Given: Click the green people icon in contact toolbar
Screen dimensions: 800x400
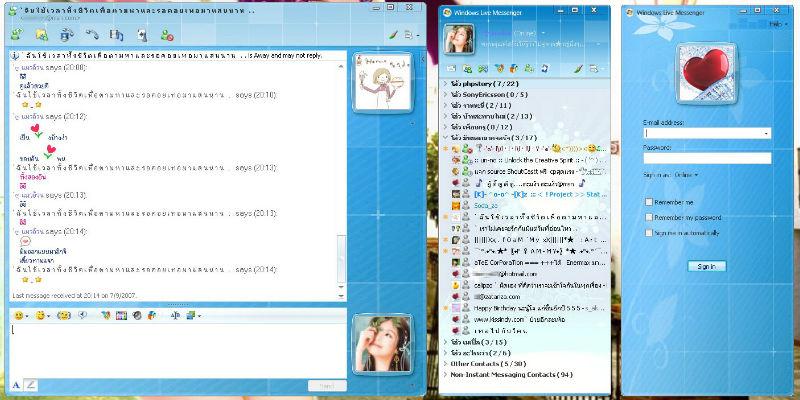Looking at the screenshot, I should click(483, 68).
